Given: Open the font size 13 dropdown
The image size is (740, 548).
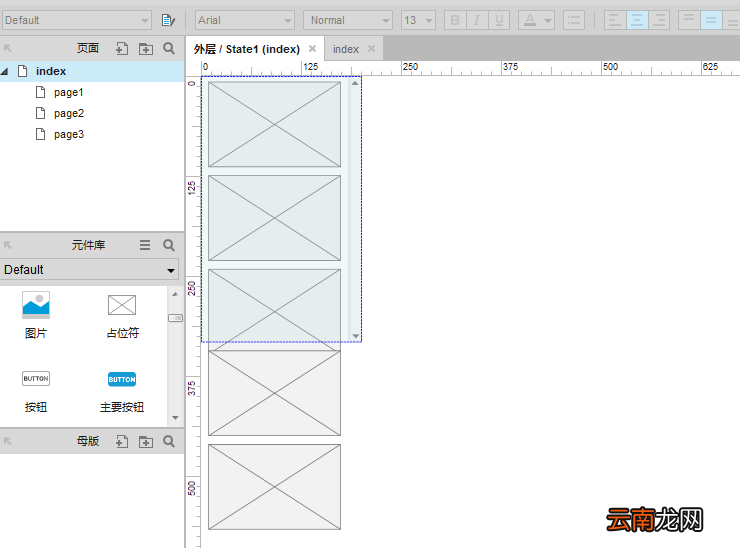Looking at the screenshot, I should [418, 20].
